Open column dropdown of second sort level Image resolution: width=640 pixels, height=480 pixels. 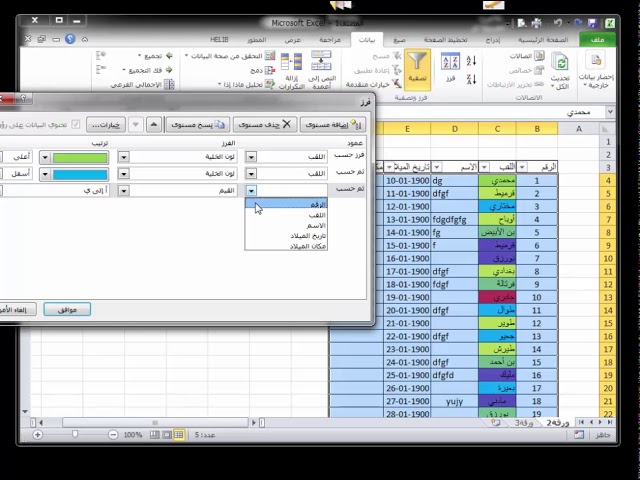[251, 173]
